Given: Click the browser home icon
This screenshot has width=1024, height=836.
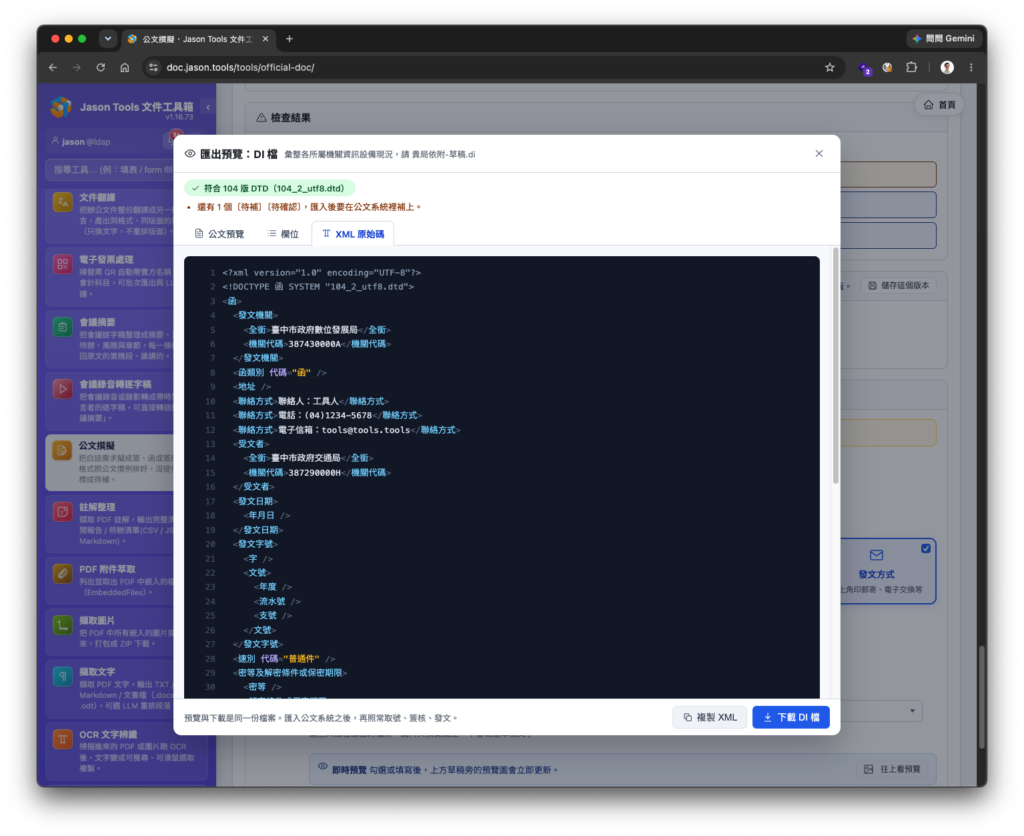Looking at the screenshot, I should click(125, 67).
